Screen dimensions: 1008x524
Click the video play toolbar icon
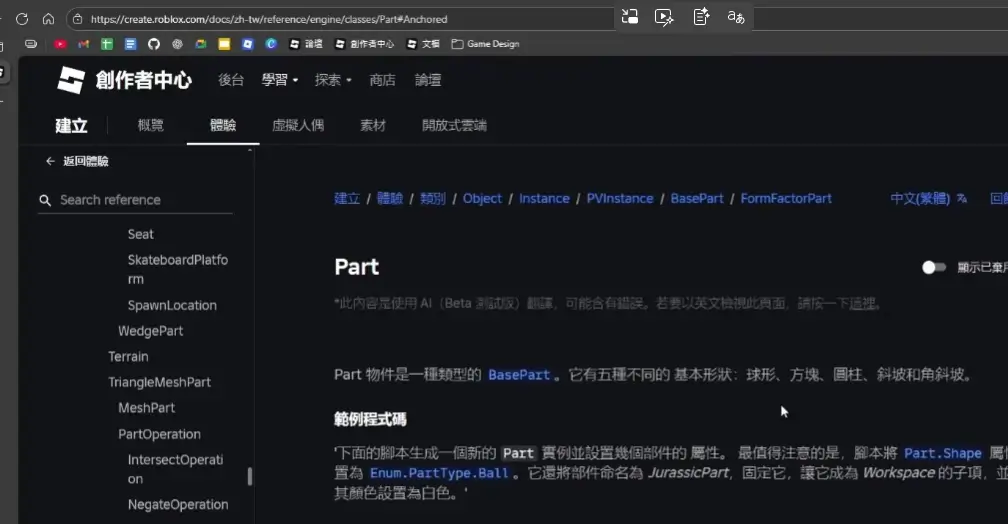[663, 17]
